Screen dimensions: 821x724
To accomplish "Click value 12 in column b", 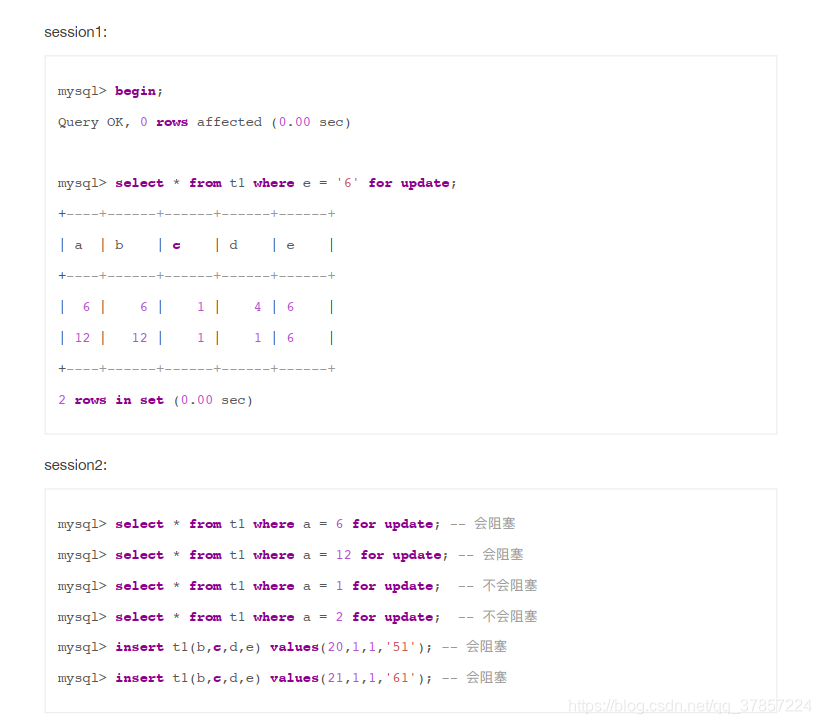I will (140, 338).
